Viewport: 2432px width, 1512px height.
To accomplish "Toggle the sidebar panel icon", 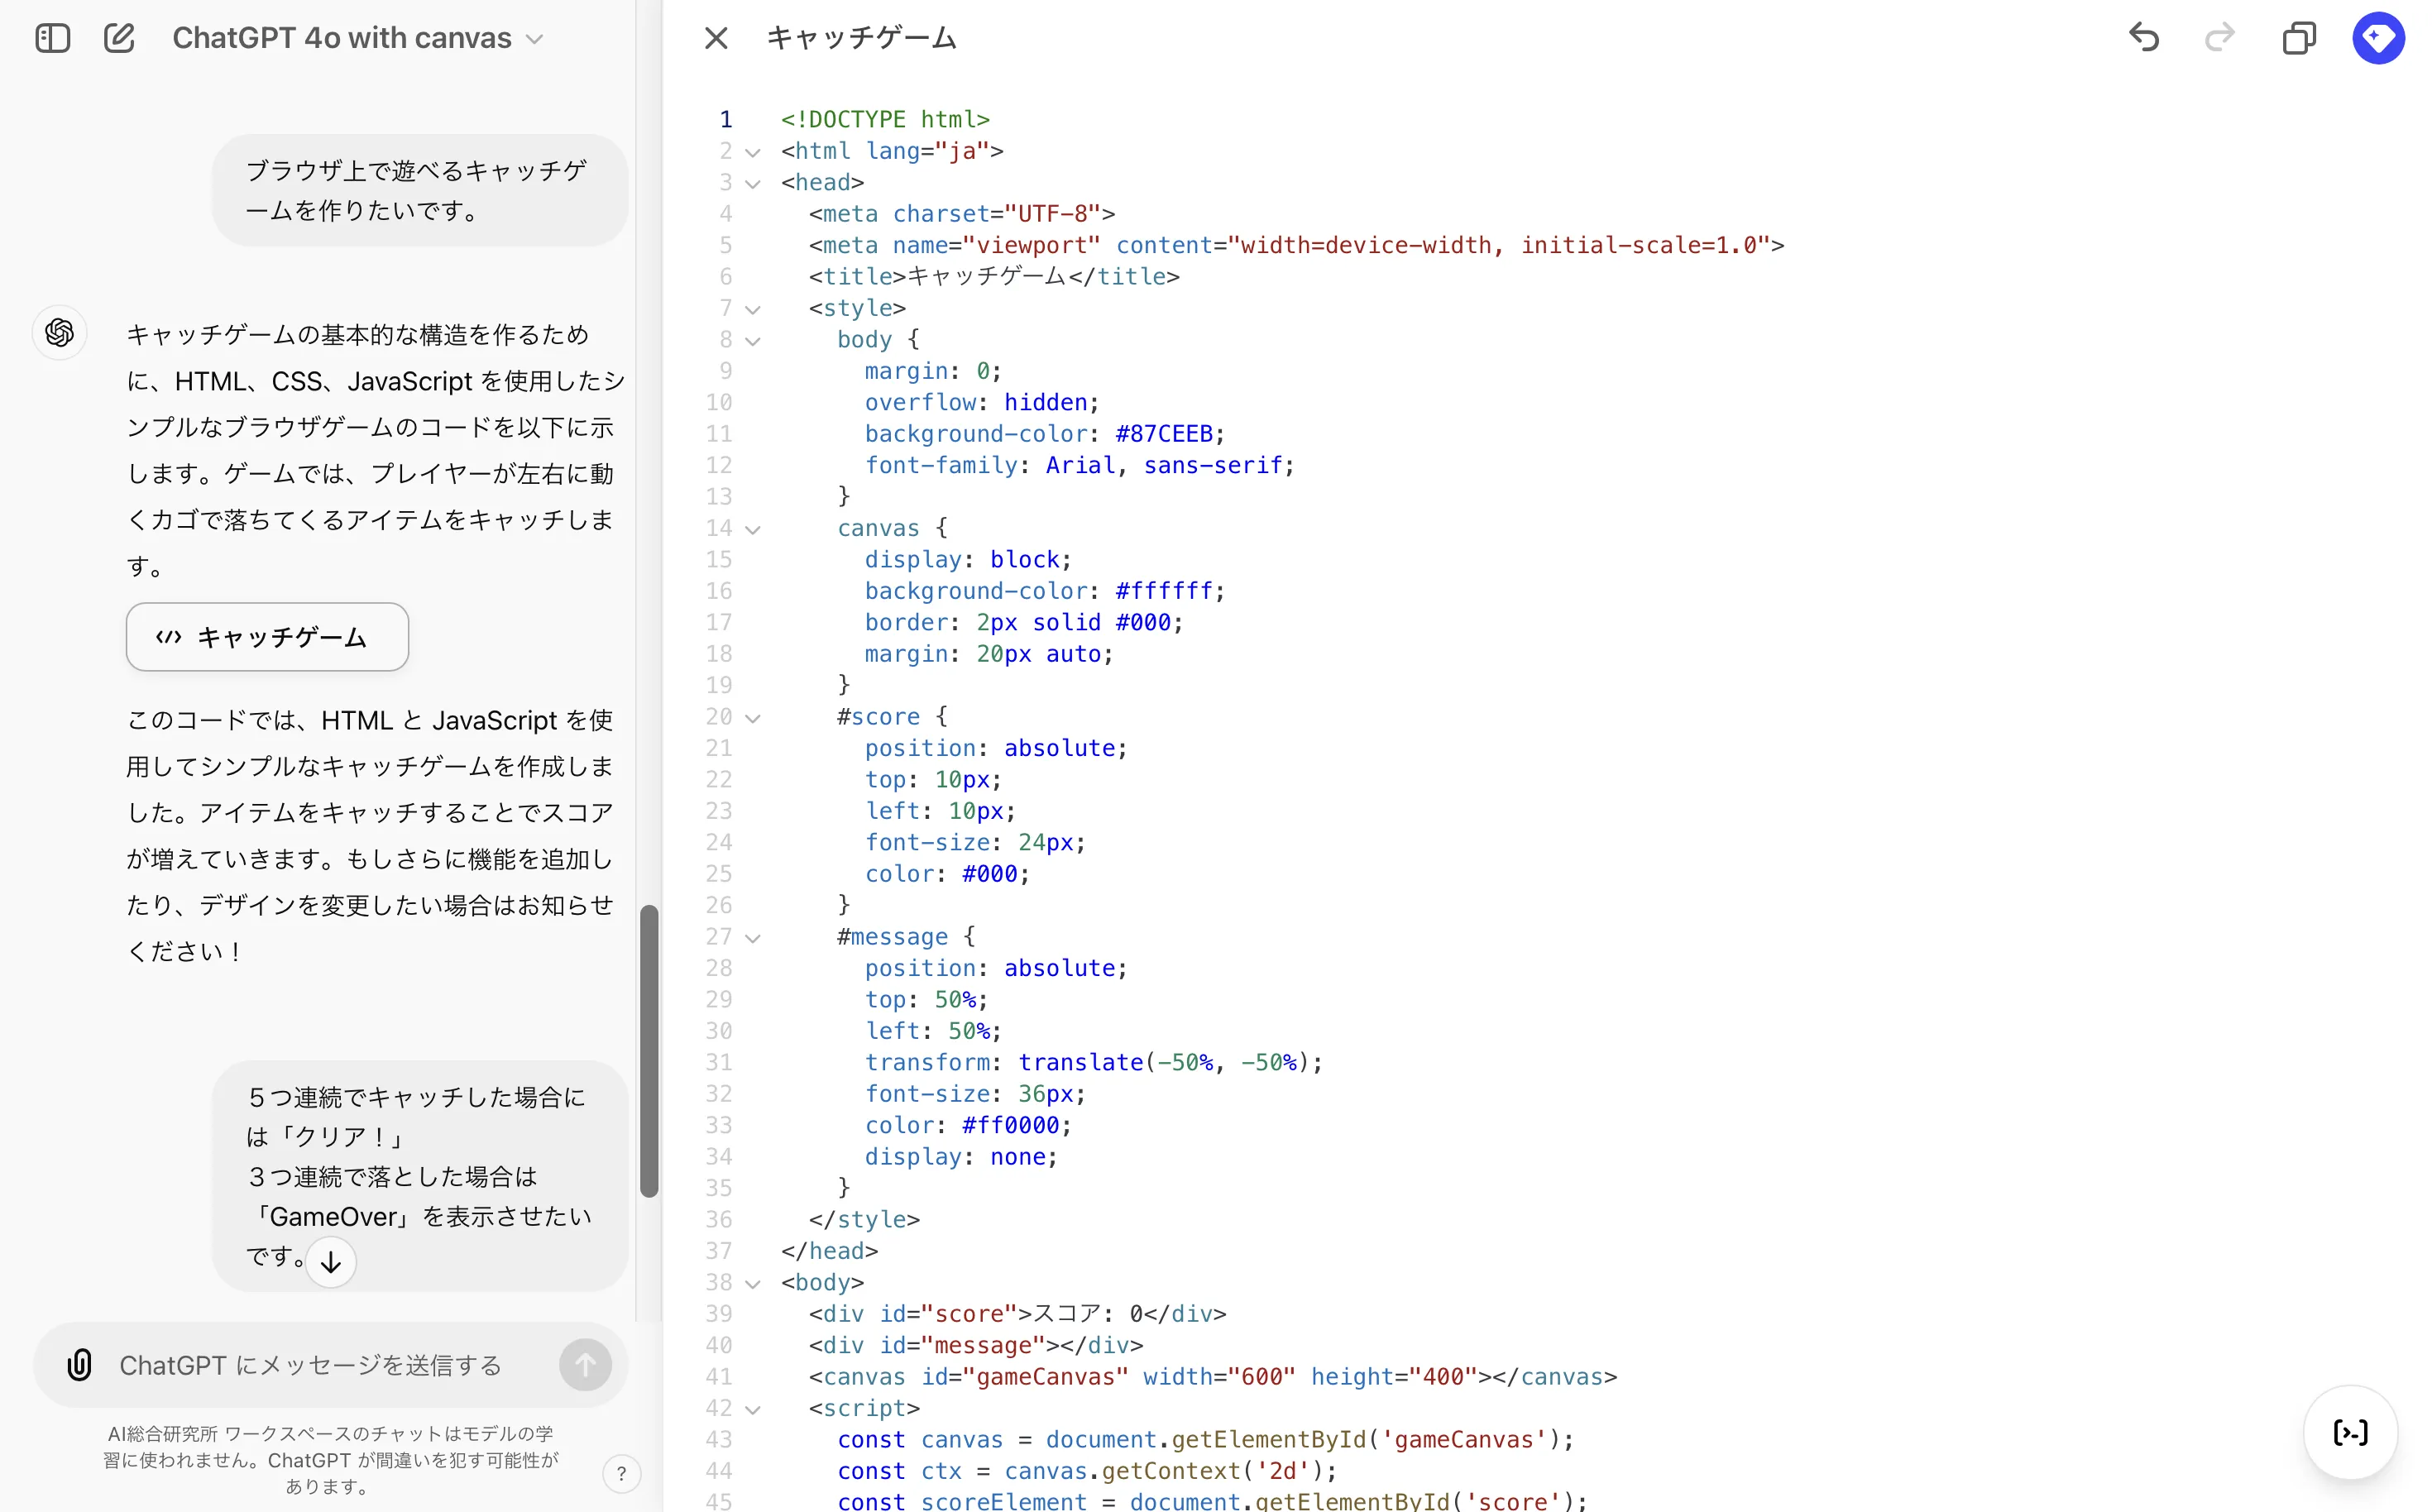I will coord(52,38).
